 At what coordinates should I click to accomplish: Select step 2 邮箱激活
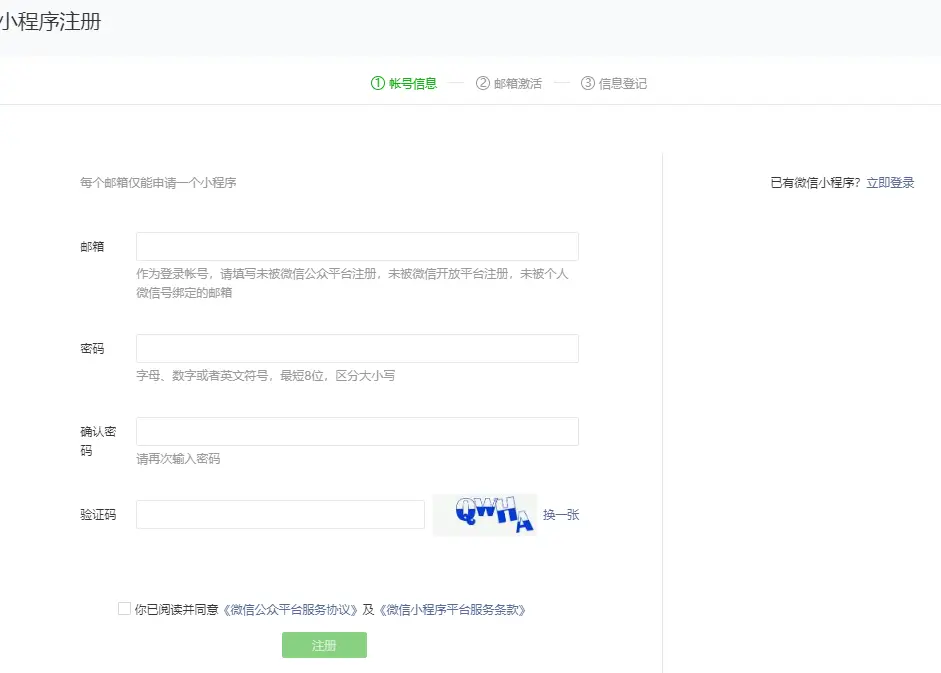[x=509, y=83]
